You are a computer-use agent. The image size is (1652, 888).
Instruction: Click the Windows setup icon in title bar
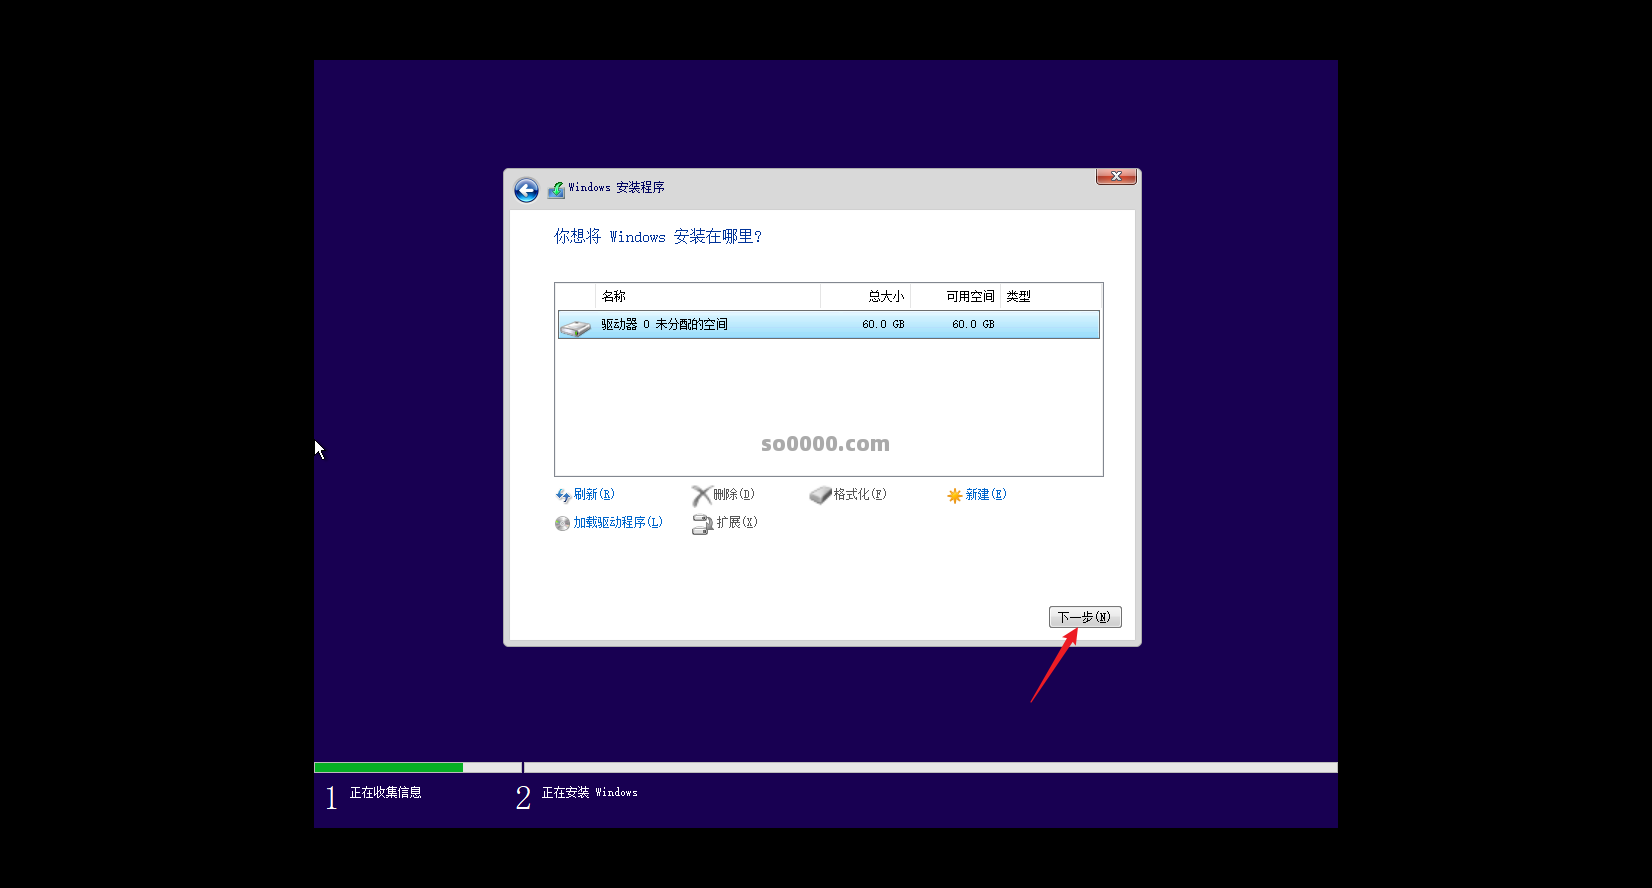click(x=556, y=189)
